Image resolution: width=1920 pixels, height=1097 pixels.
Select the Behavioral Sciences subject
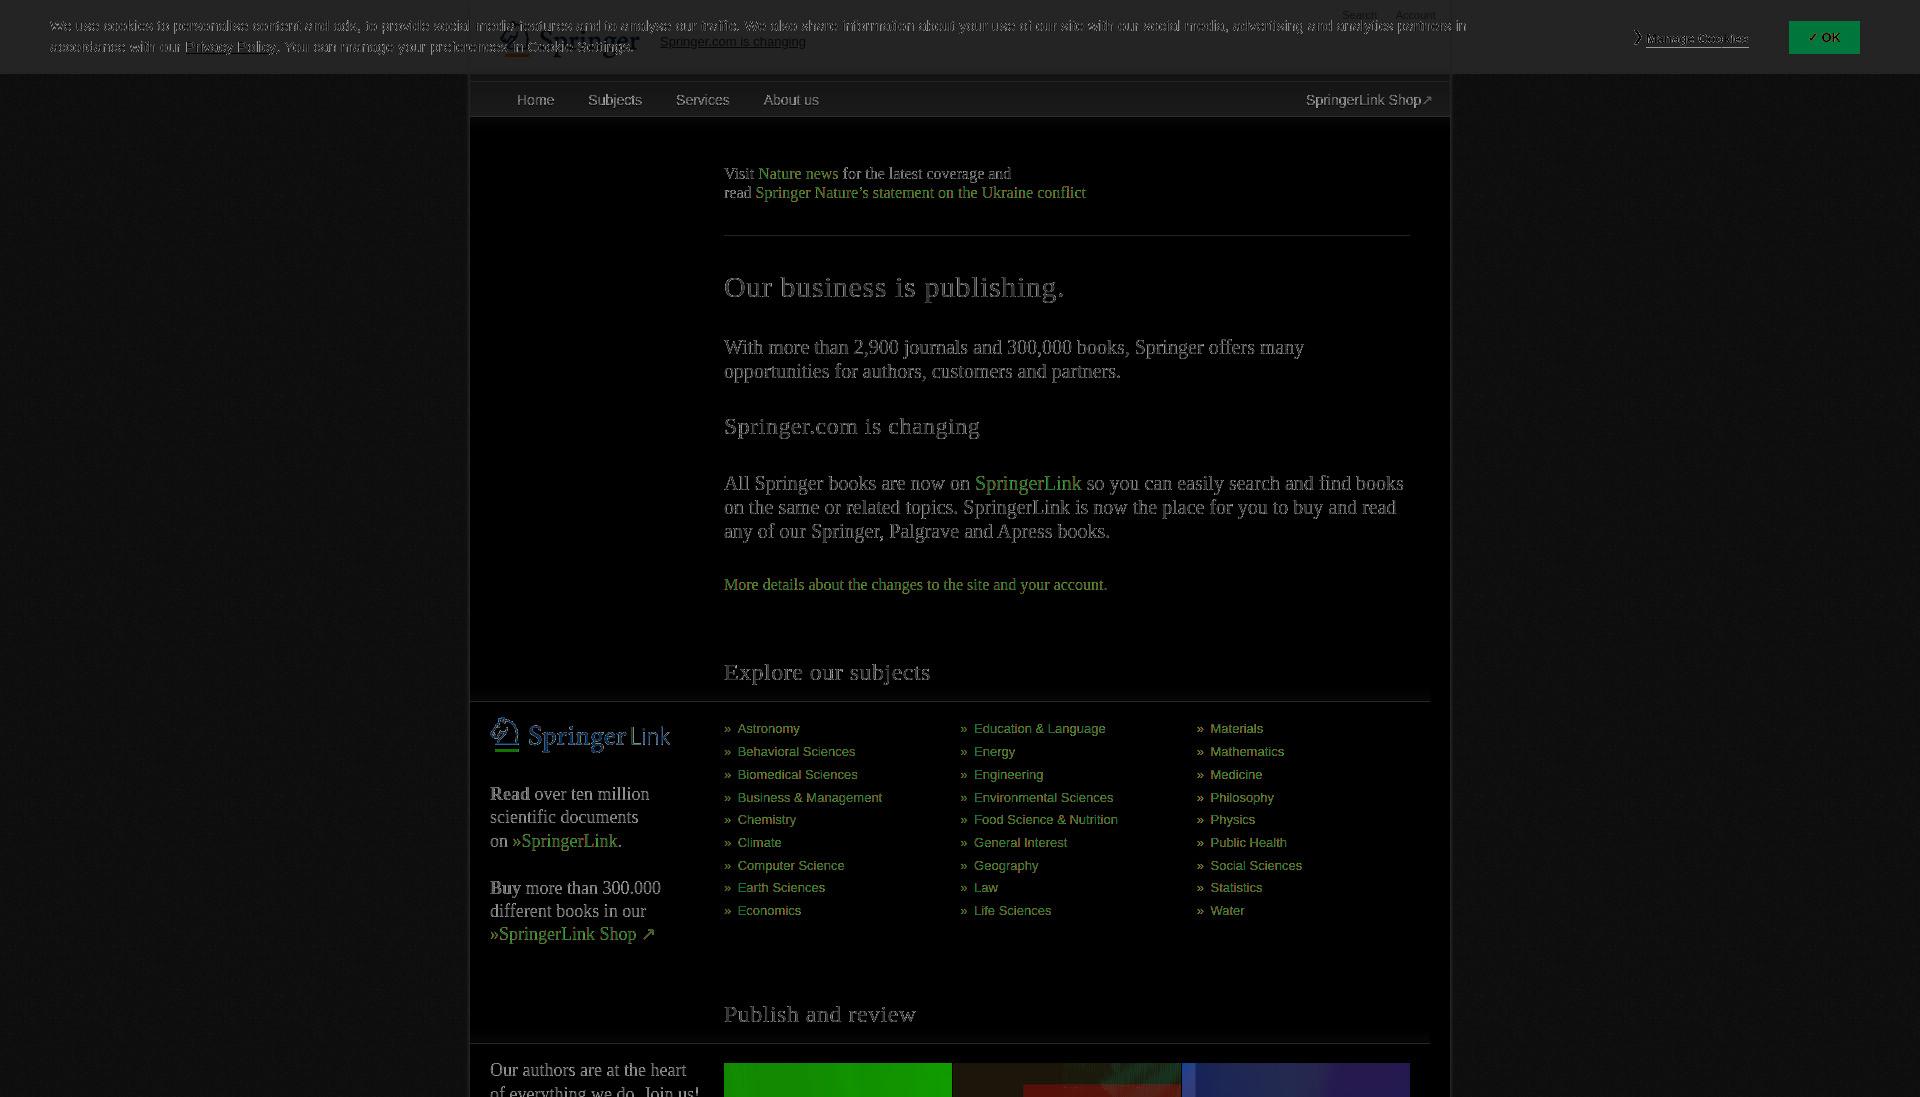(x=796, y=752)
